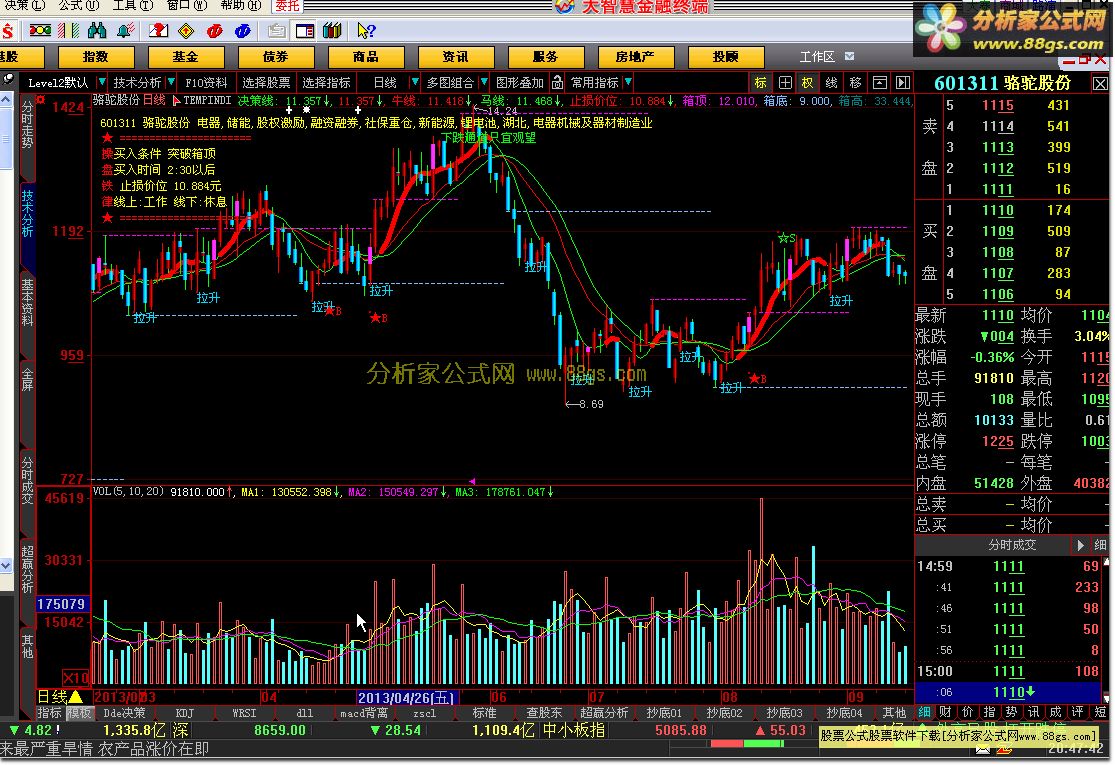Viewport: 1115px width, 765px height.
Task: Click the striped bars toolbar icon
Action: tap(69, 31)
